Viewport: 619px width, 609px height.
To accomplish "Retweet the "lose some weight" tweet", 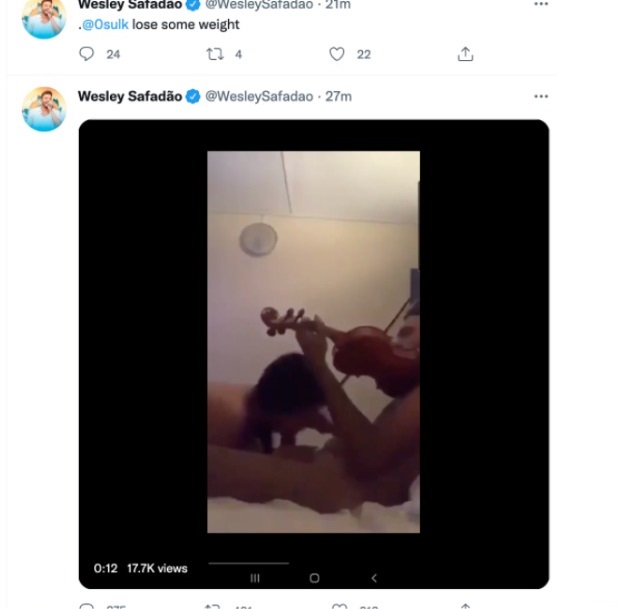I will click(213, 55).
